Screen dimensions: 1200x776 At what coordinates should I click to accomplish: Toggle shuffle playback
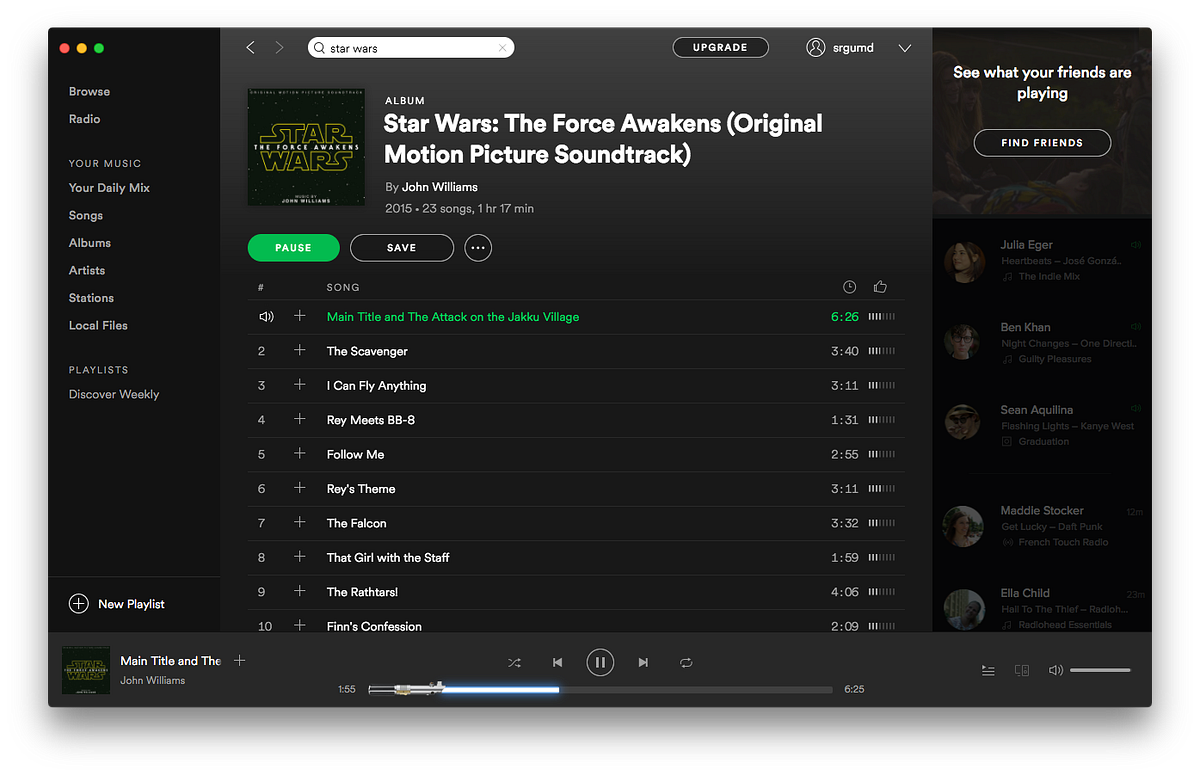[x=514, y=662]
